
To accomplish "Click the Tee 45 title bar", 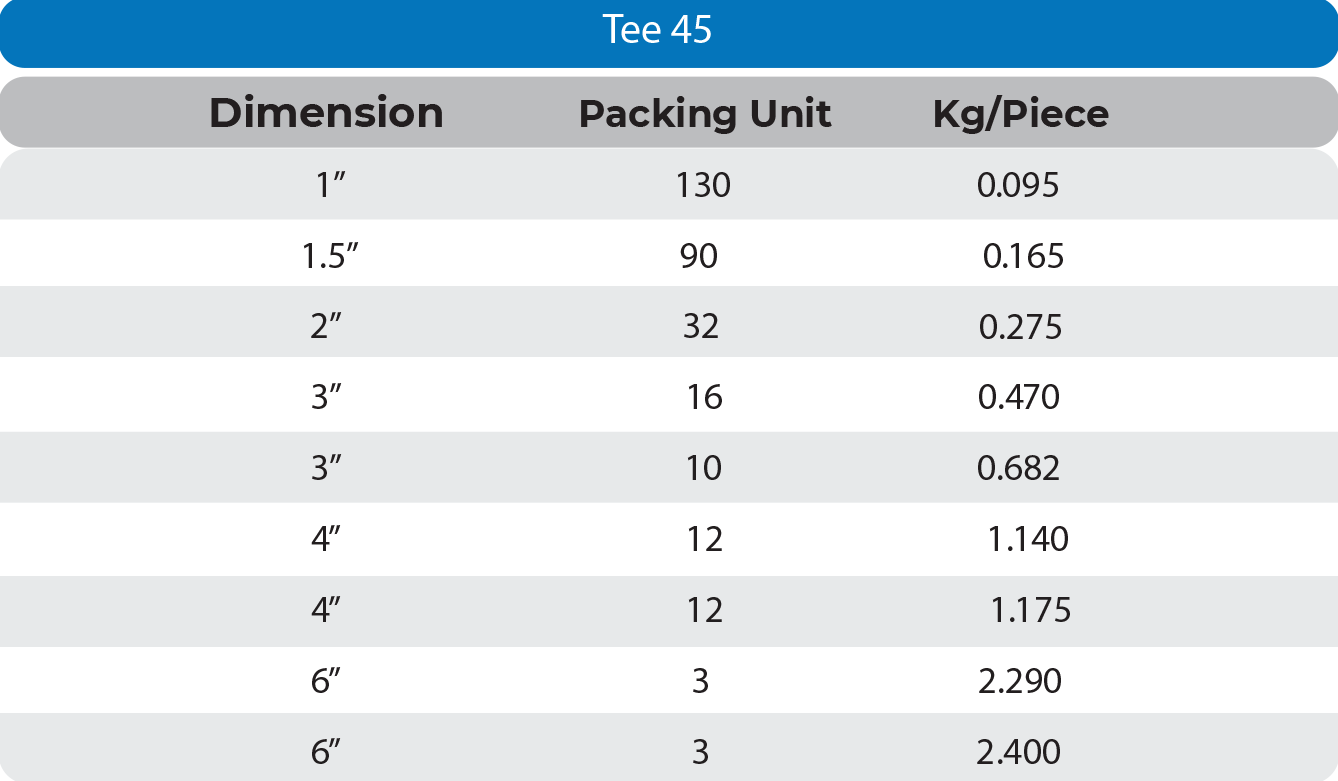I will click(x=657, y=30).
